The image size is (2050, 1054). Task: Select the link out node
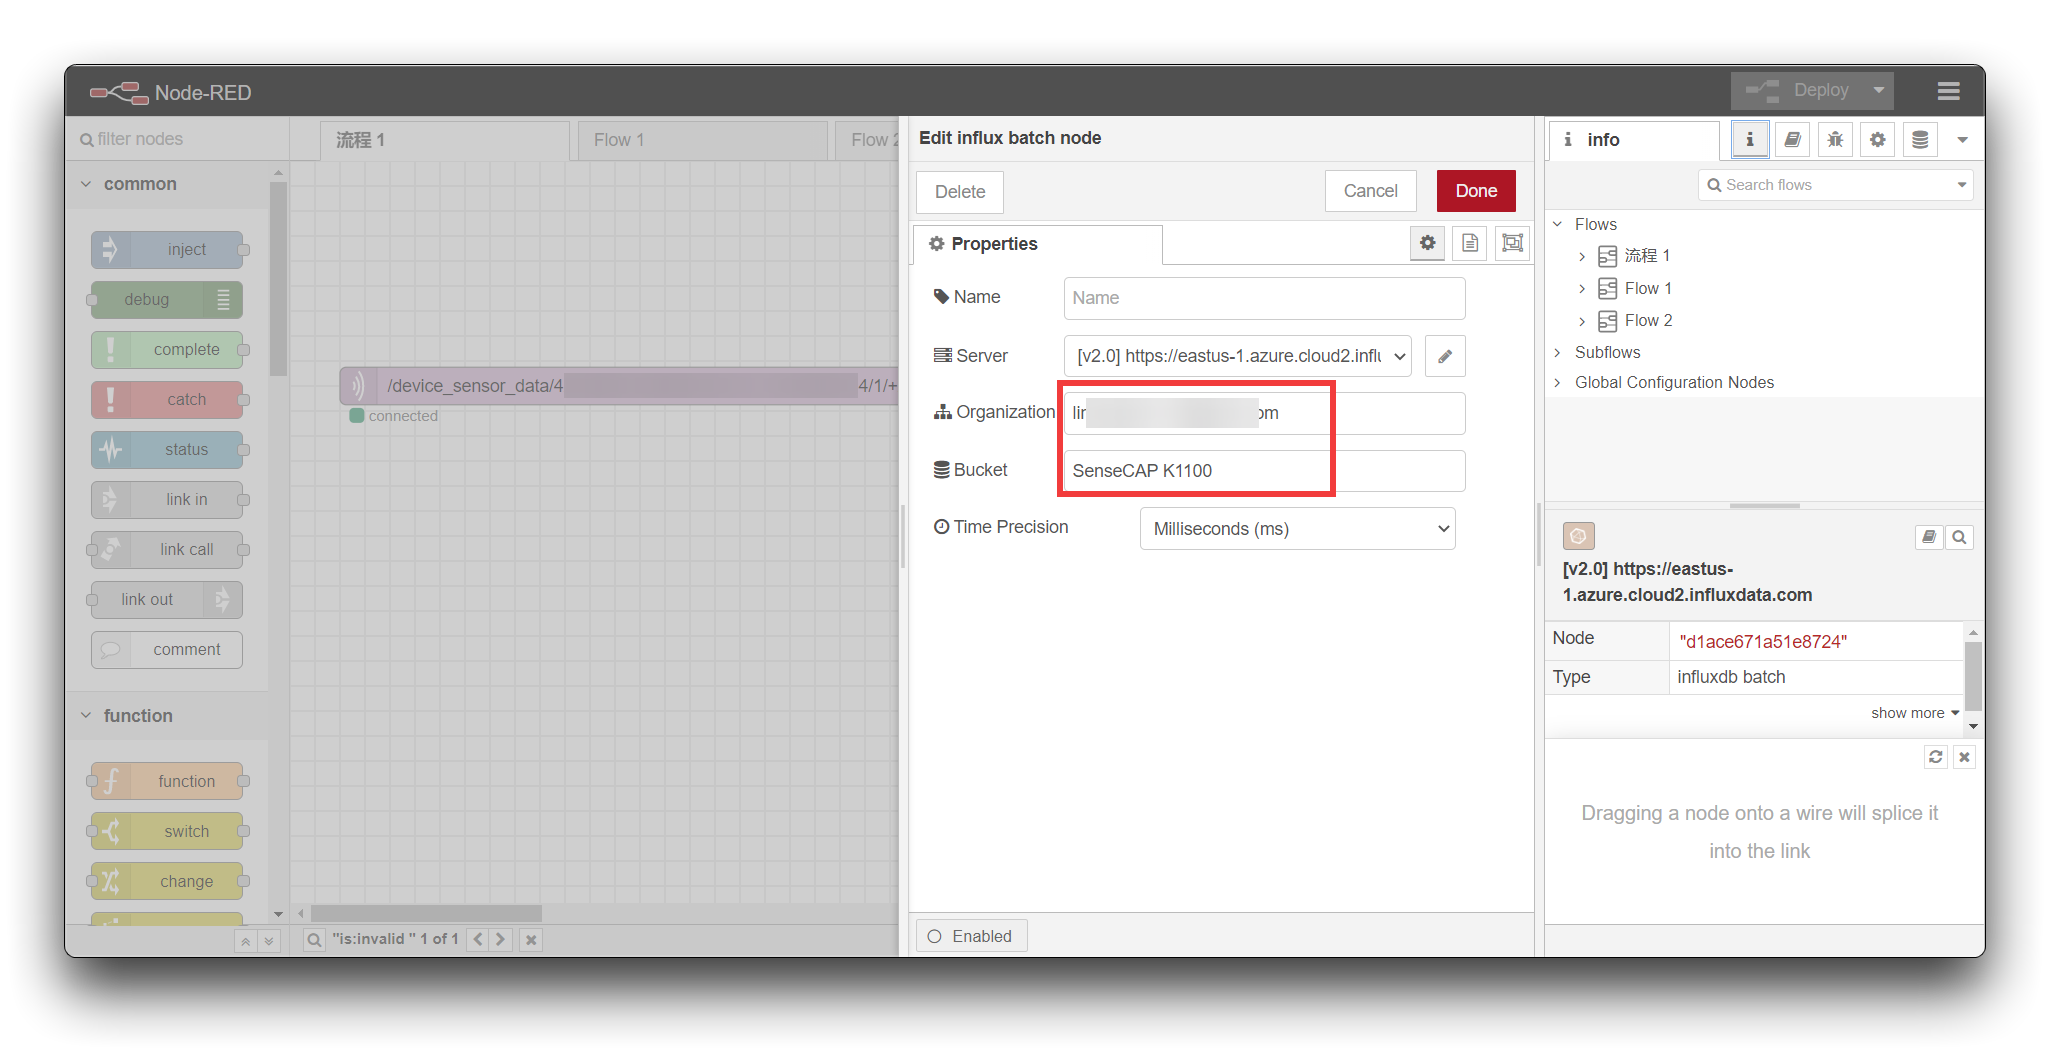point(168,600)
